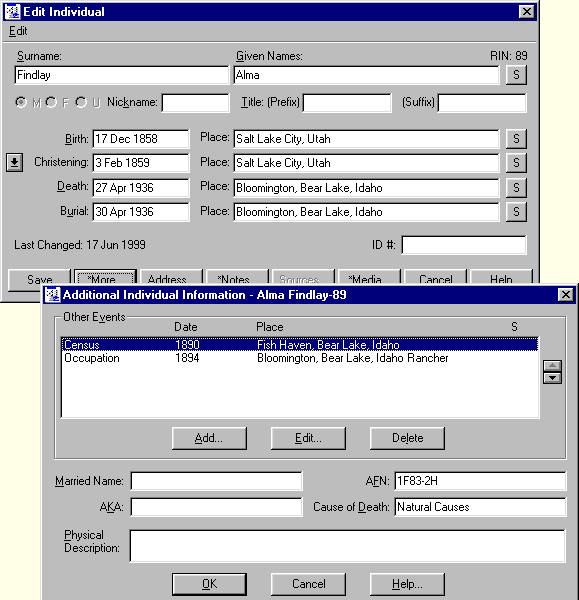Confirm with the OK button
Screen dimensions: 579x600
pos(209,584)
